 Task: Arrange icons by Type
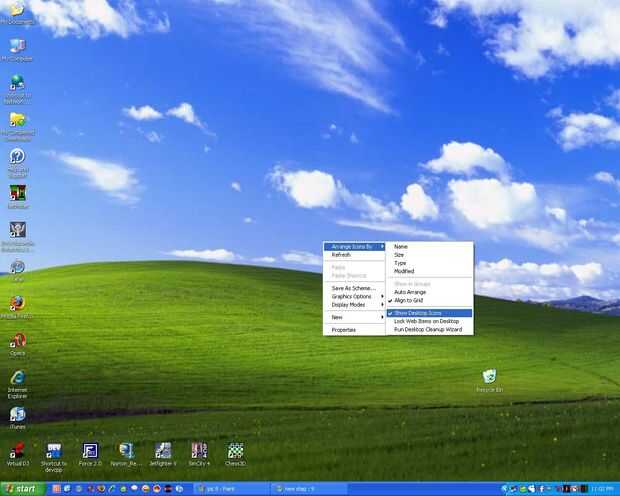click(x=429, y=263)
